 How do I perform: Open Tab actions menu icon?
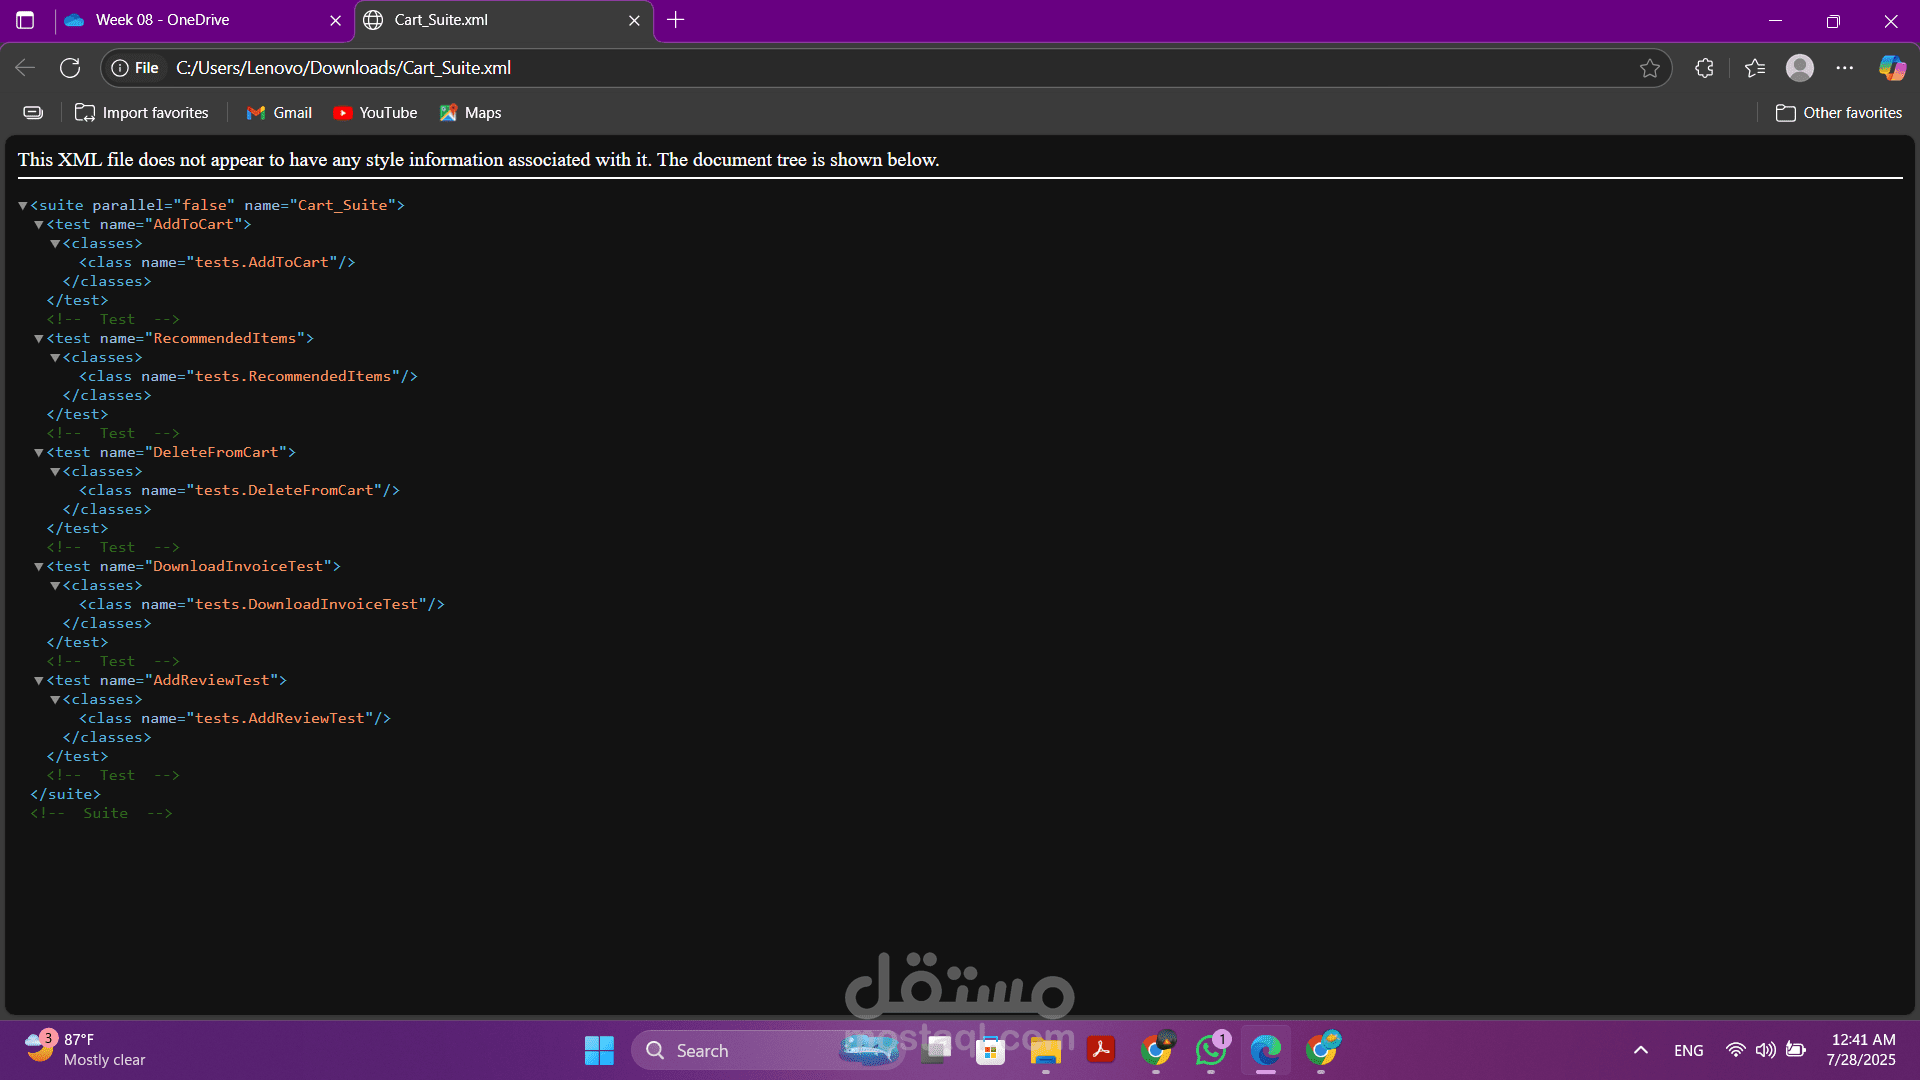tap(25, 20)
